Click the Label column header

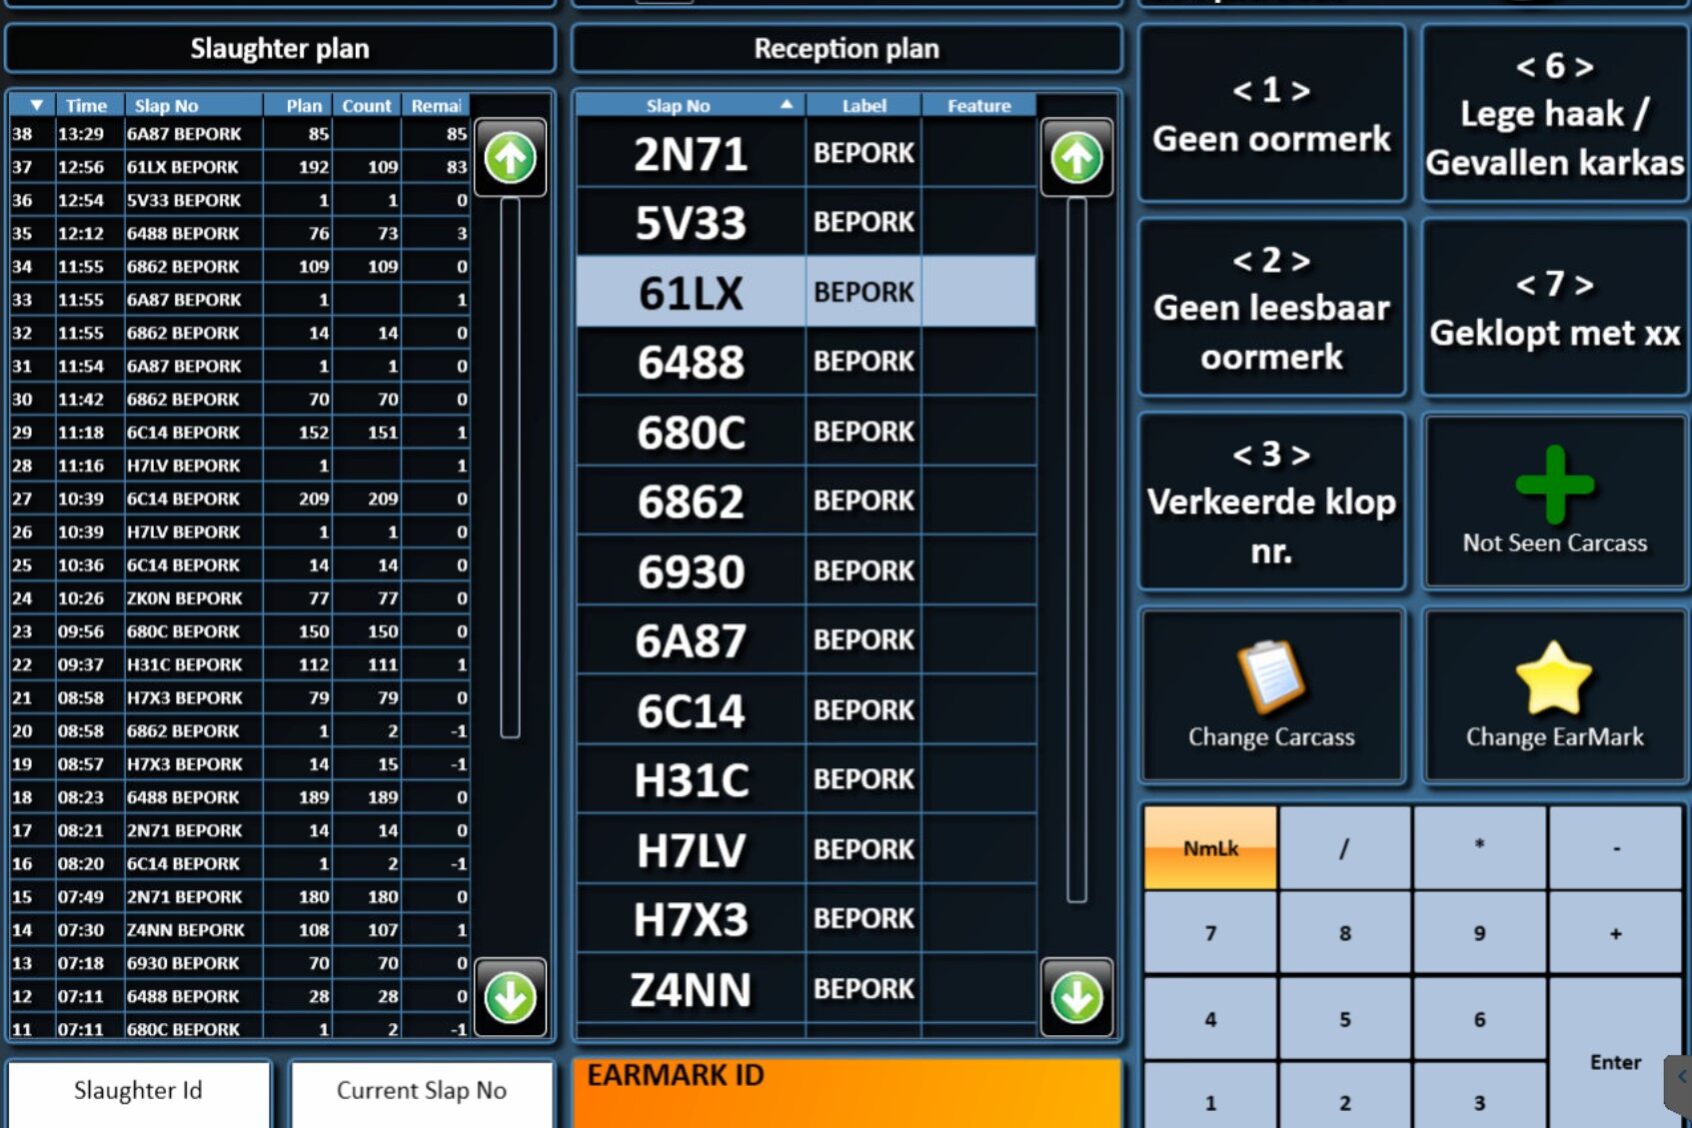point(863,105)
